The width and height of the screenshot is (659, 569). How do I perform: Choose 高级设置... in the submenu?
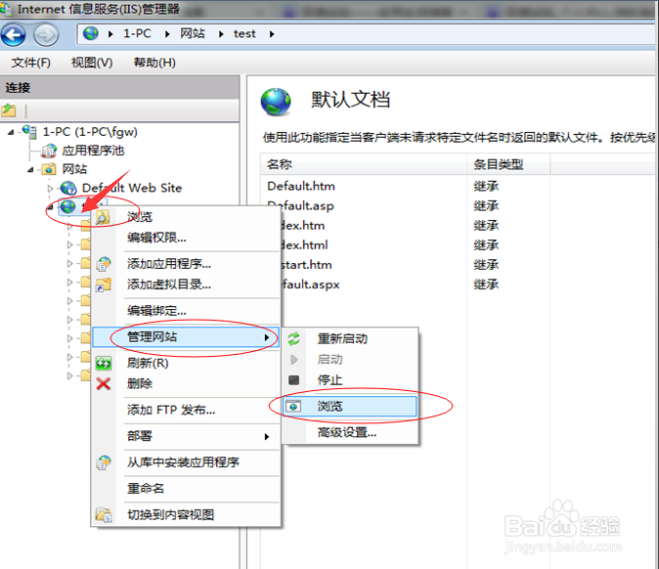[x=351, y=432]
